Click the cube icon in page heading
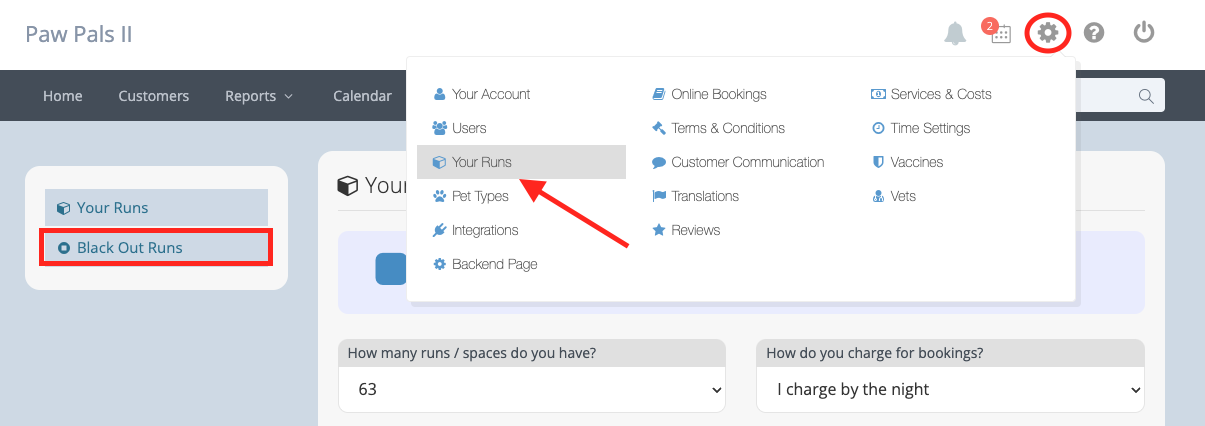This screenshot has width=1205, height=426. pos(348,185)
